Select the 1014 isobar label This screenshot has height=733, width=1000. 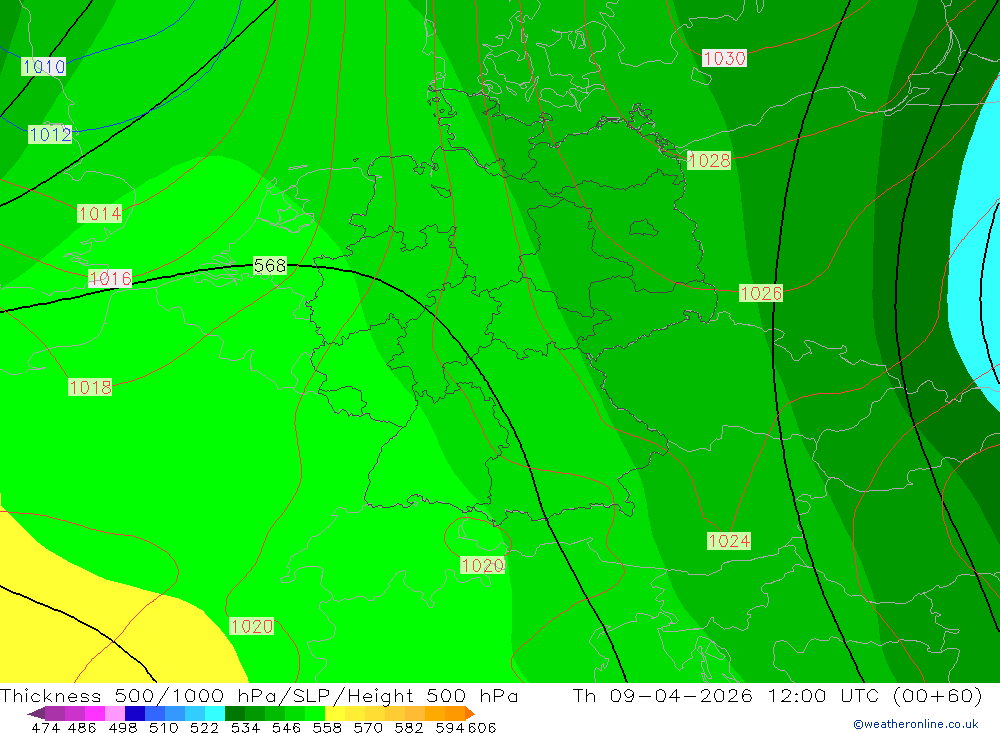point(99,214)
